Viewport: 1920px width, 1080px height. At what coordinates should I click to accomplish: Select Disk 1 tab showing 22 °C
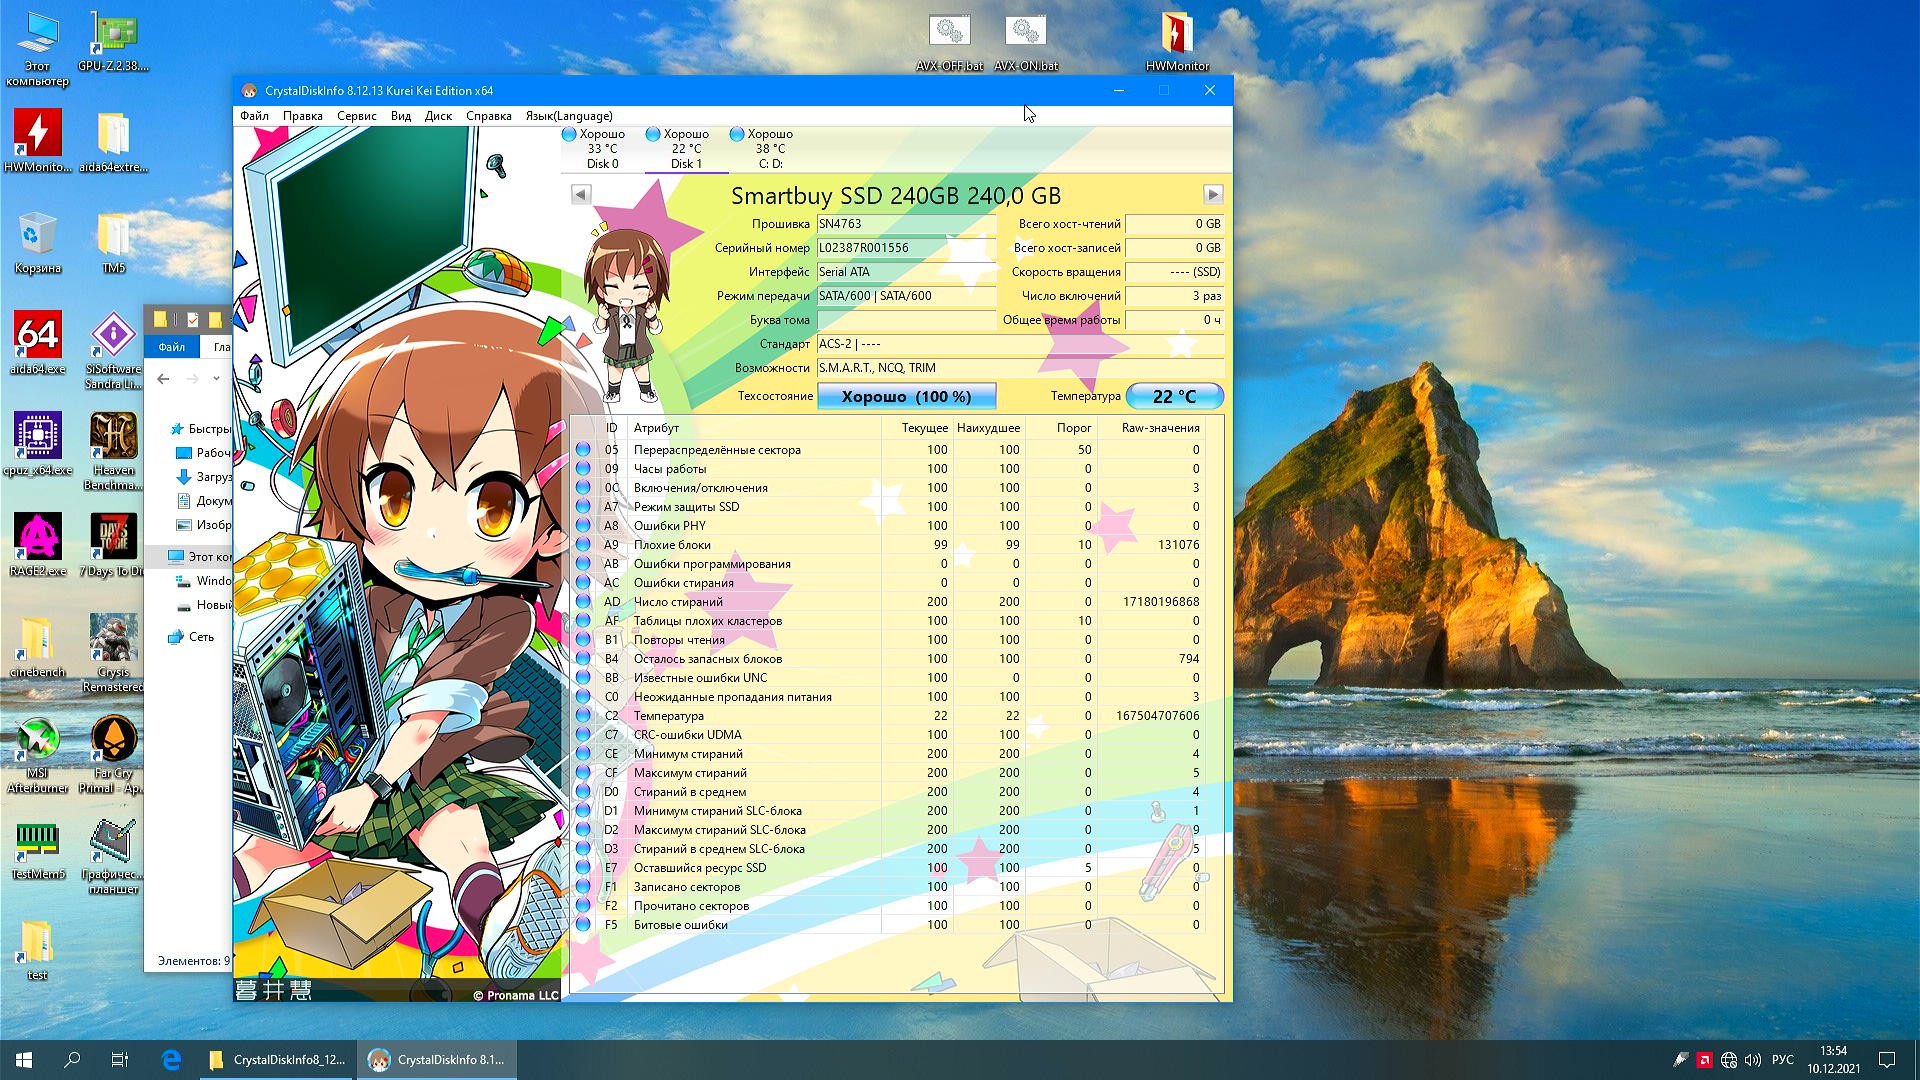[686, 148]
